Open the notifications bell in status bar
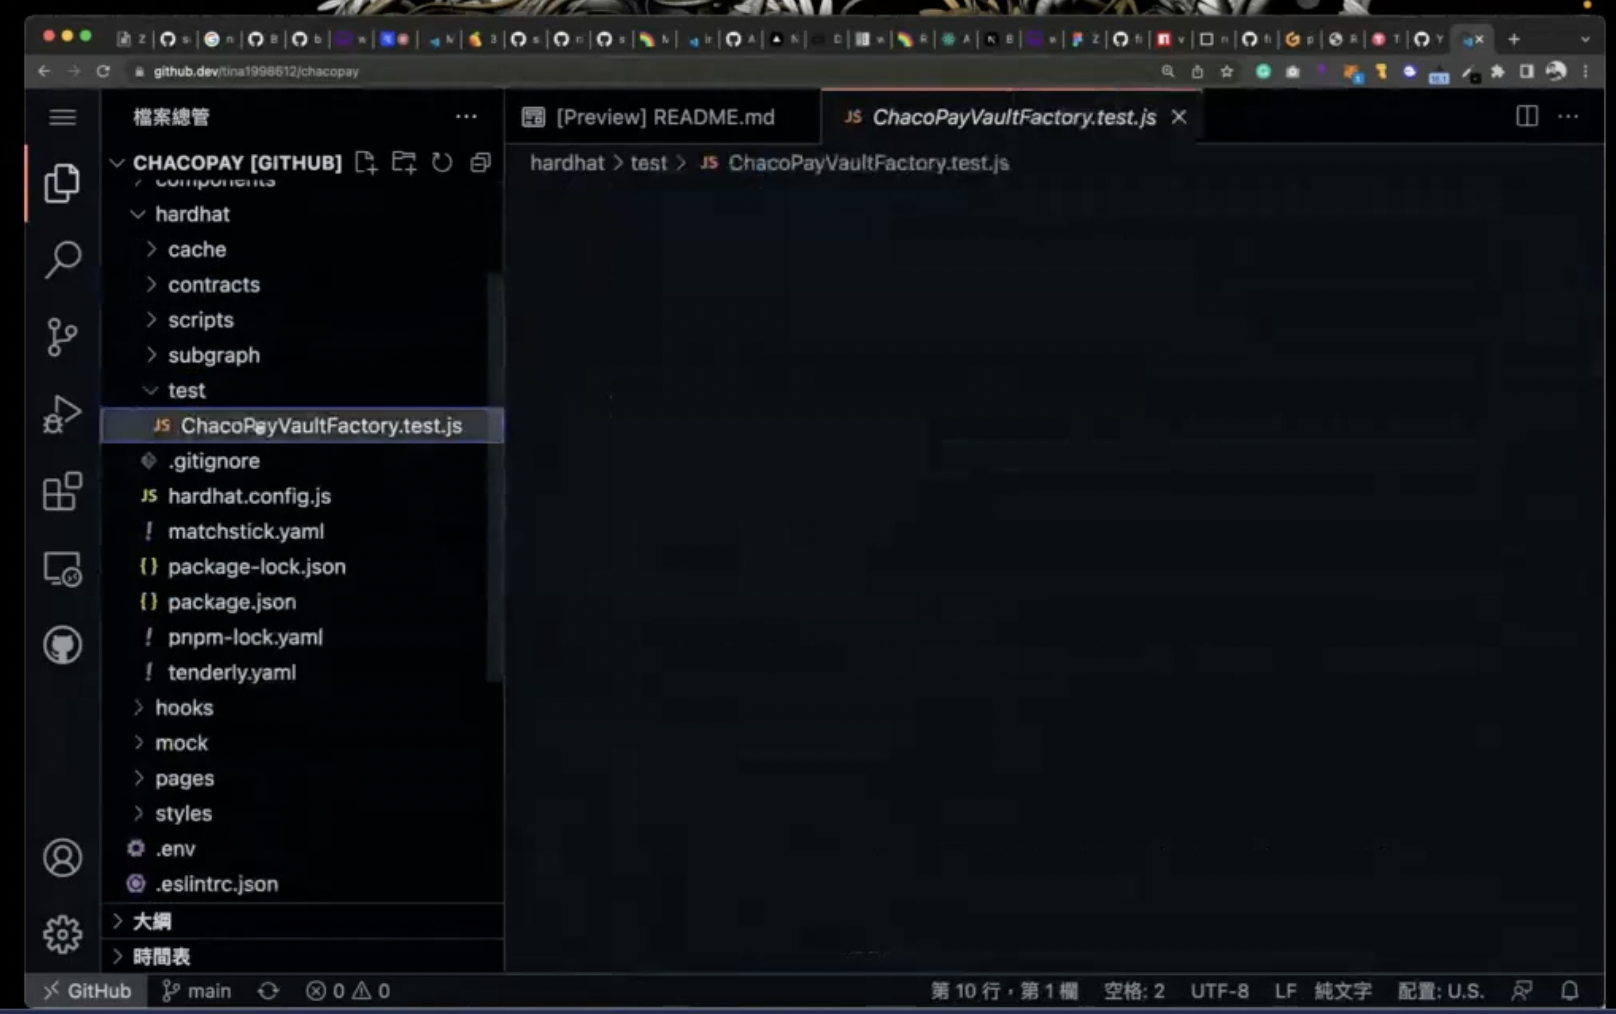The width and height of the screenshot is (1616, 1014). [x=1570, y=991]
